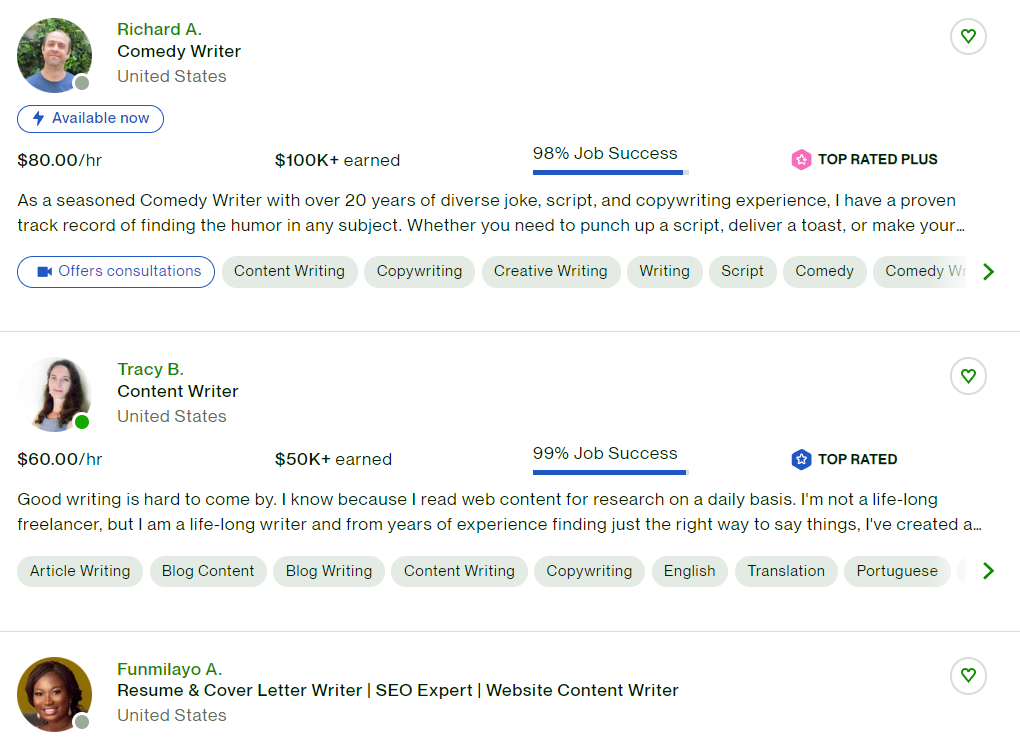Click the Top Rated badge icon

(x=801, y=459)
